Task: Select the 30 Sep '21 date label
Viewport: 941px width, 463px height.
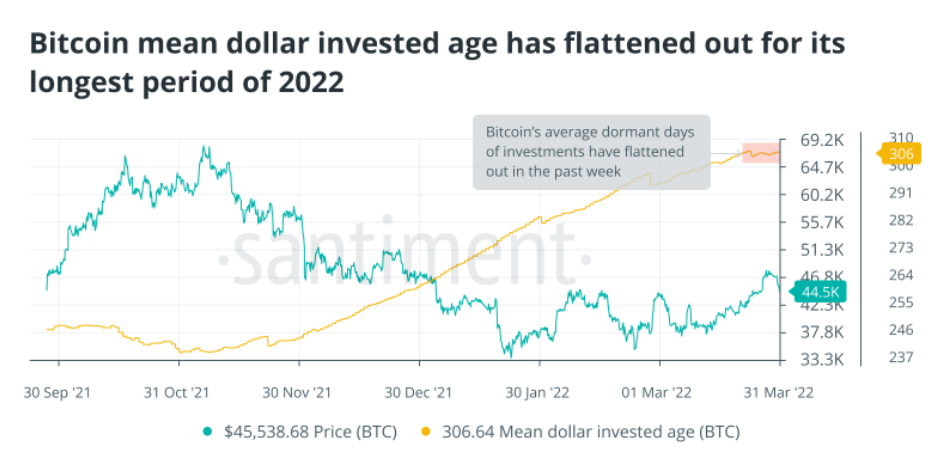Action: tap(59, 391)
